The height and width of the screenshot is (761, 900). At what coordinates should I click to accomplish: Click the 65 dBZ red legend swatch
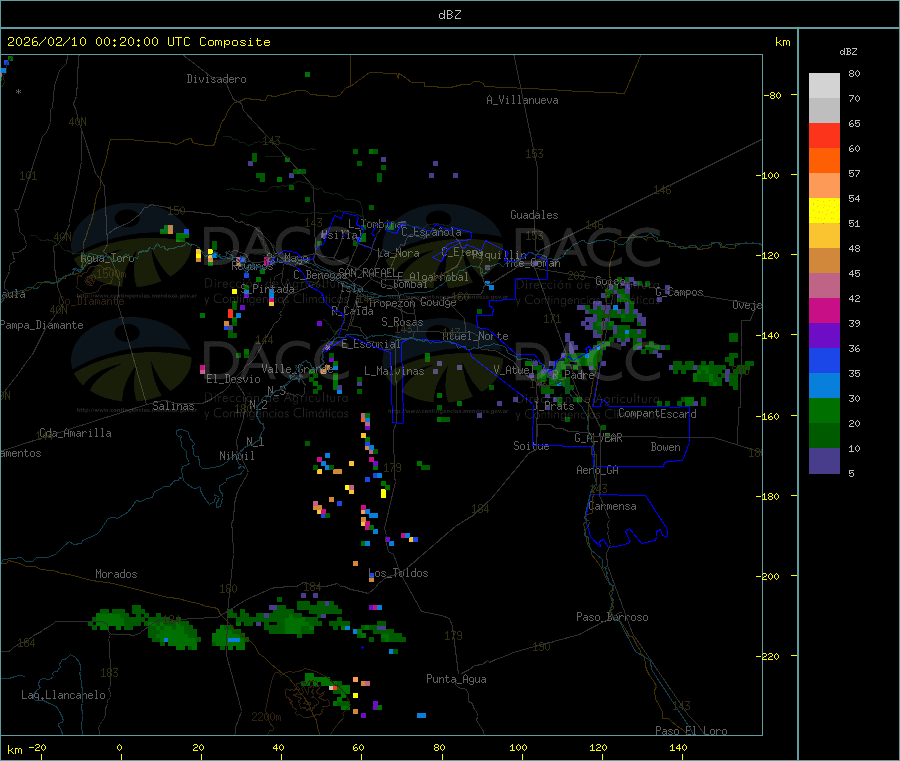824,135
